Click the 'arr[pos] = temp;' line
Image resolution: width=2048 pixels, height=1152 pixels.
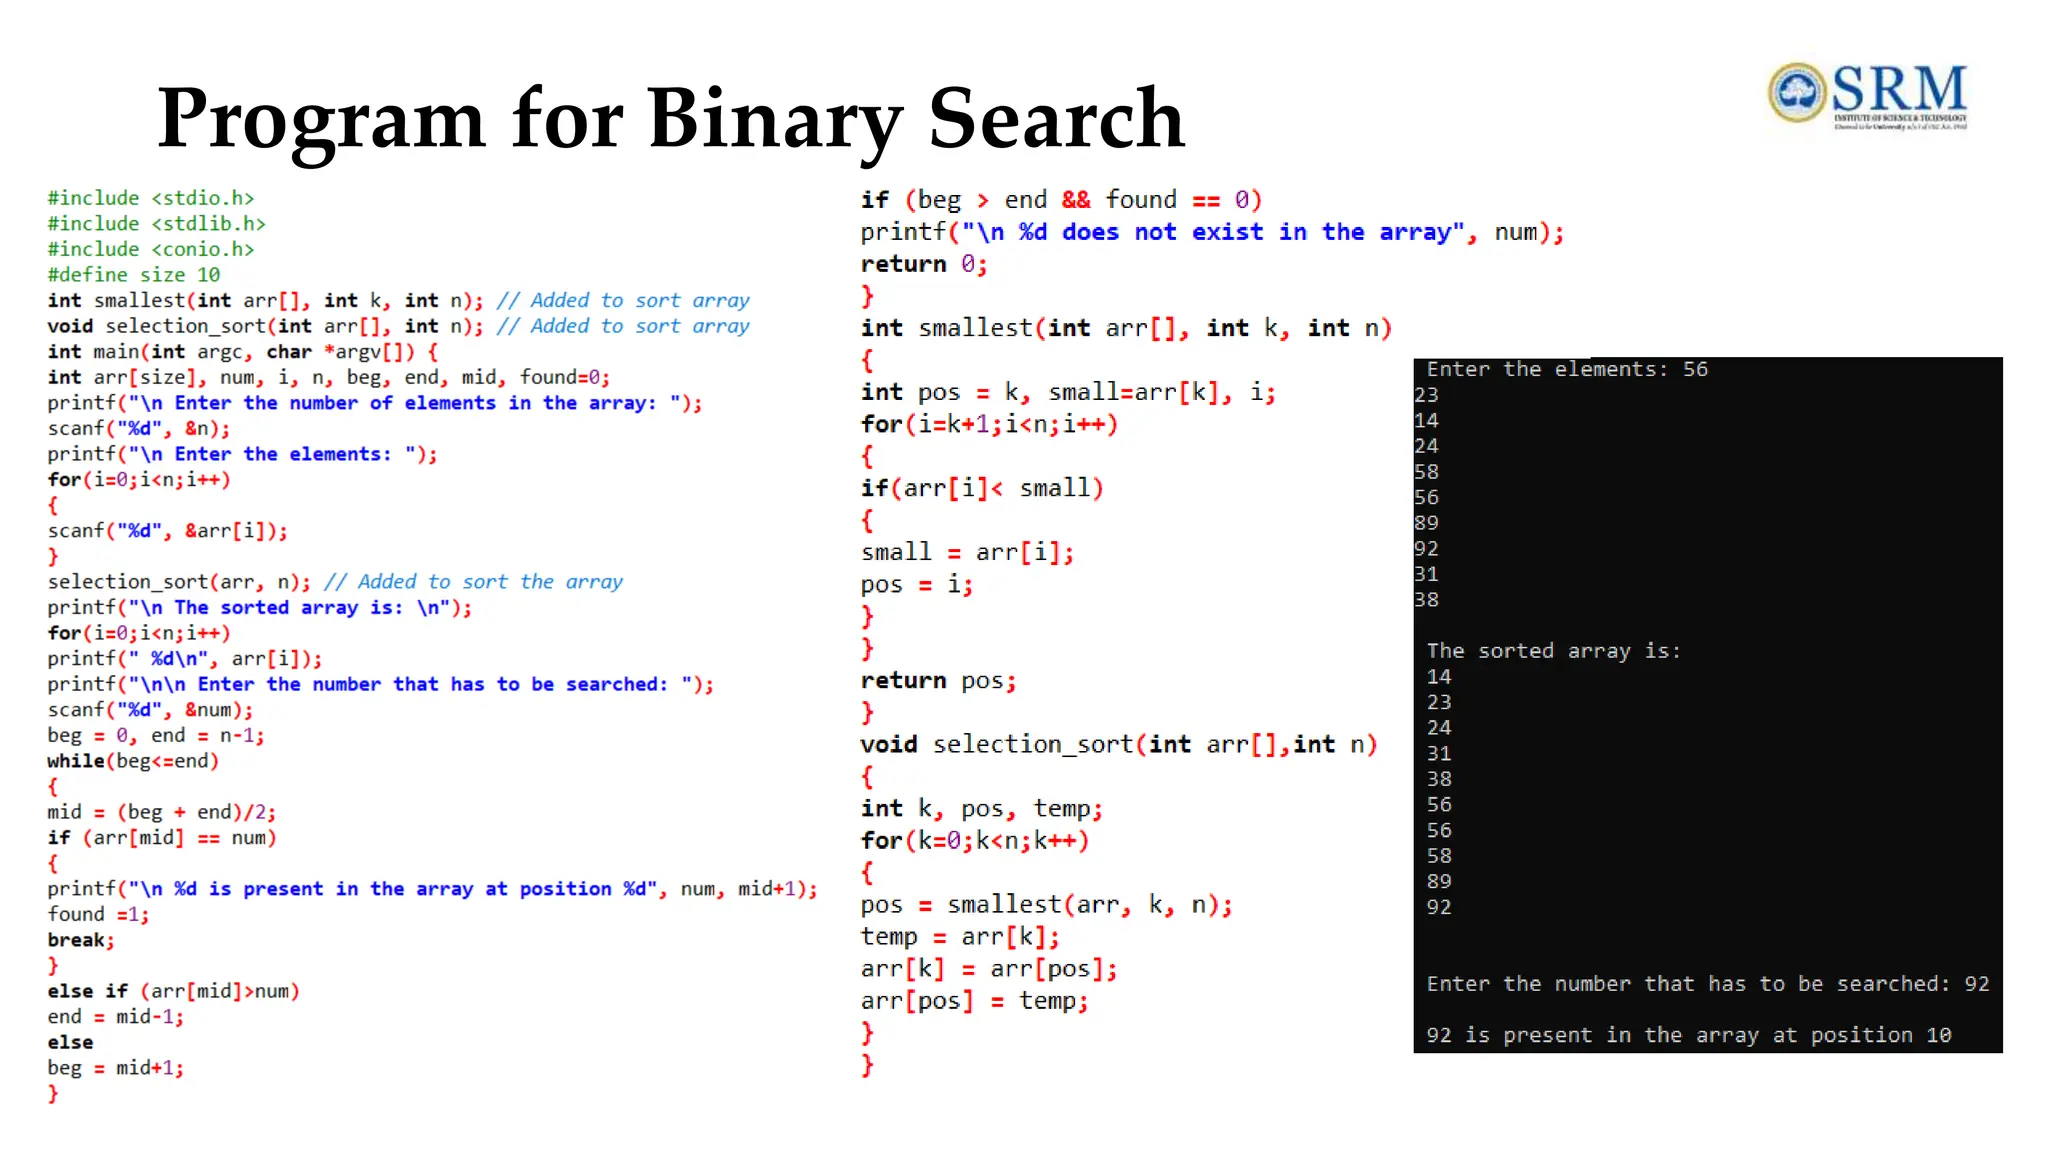click(974, 1001)
